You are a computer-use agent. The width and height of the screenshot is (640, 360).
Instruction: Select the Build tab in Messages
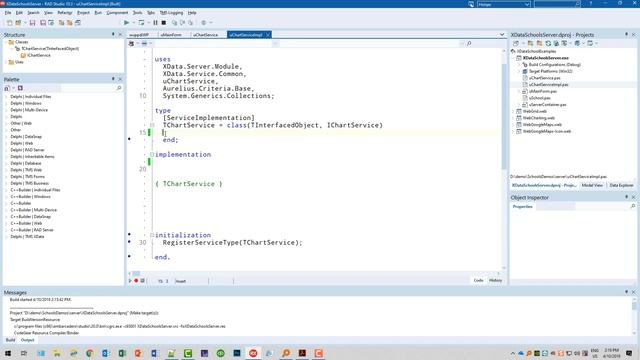coord(10,340)
